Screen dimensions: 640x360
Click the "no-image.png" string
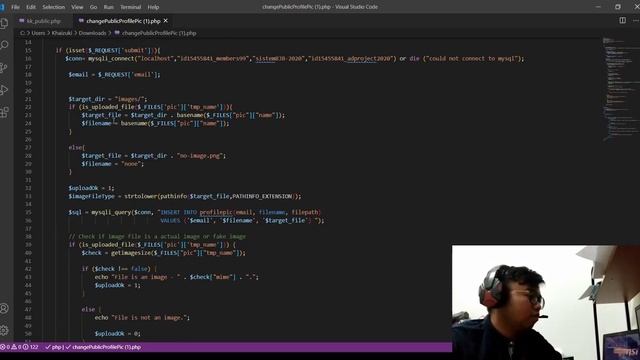click(x=200, y=156)
